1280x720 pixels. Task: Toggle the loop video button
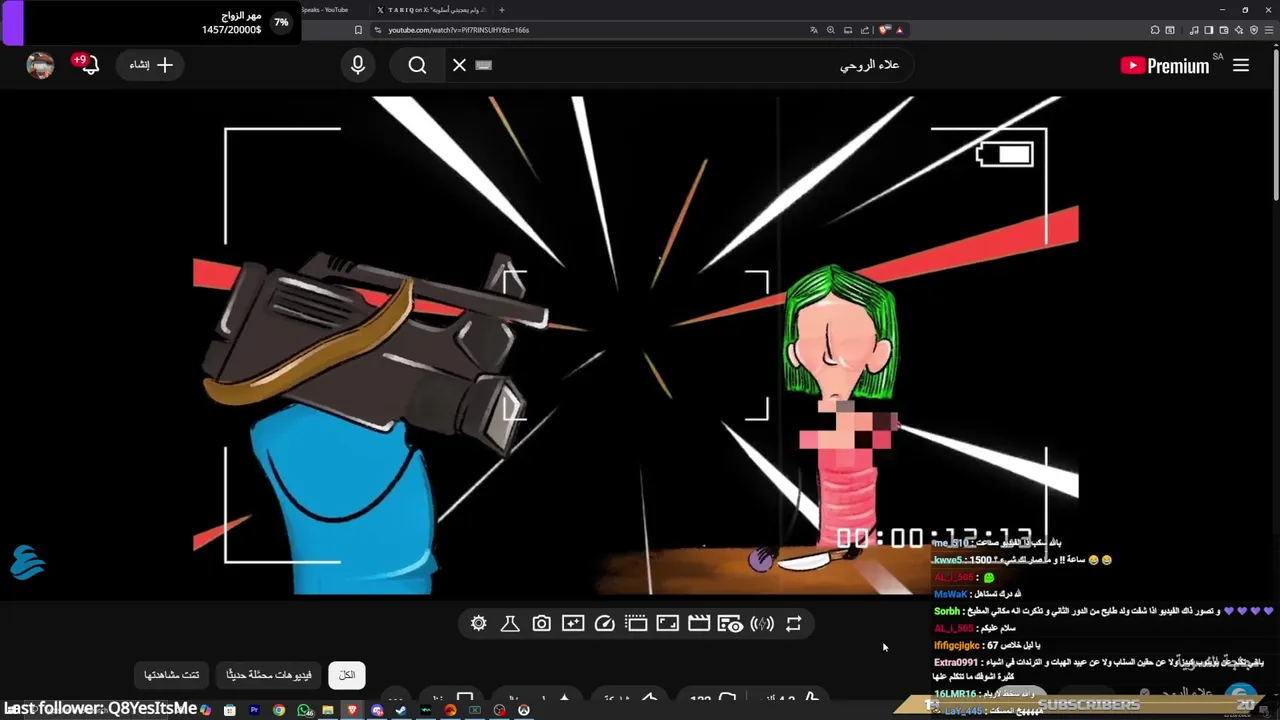(794, 624)
